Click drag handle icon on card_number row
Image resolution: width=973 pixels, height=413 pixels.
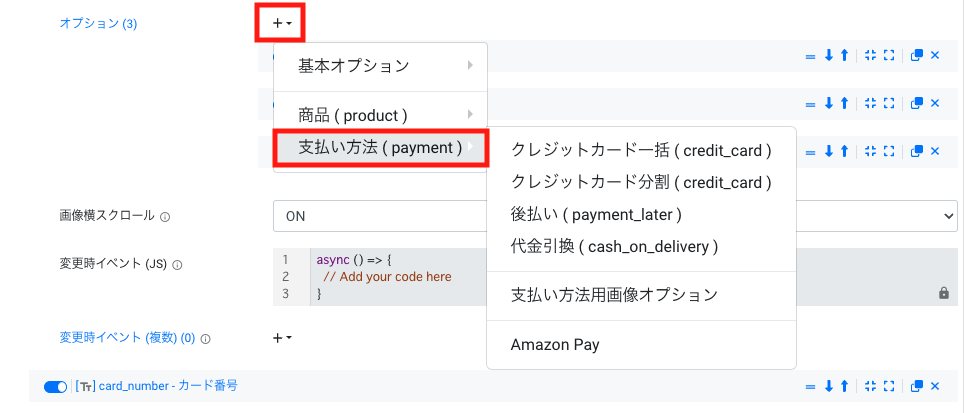pos(809,386)
